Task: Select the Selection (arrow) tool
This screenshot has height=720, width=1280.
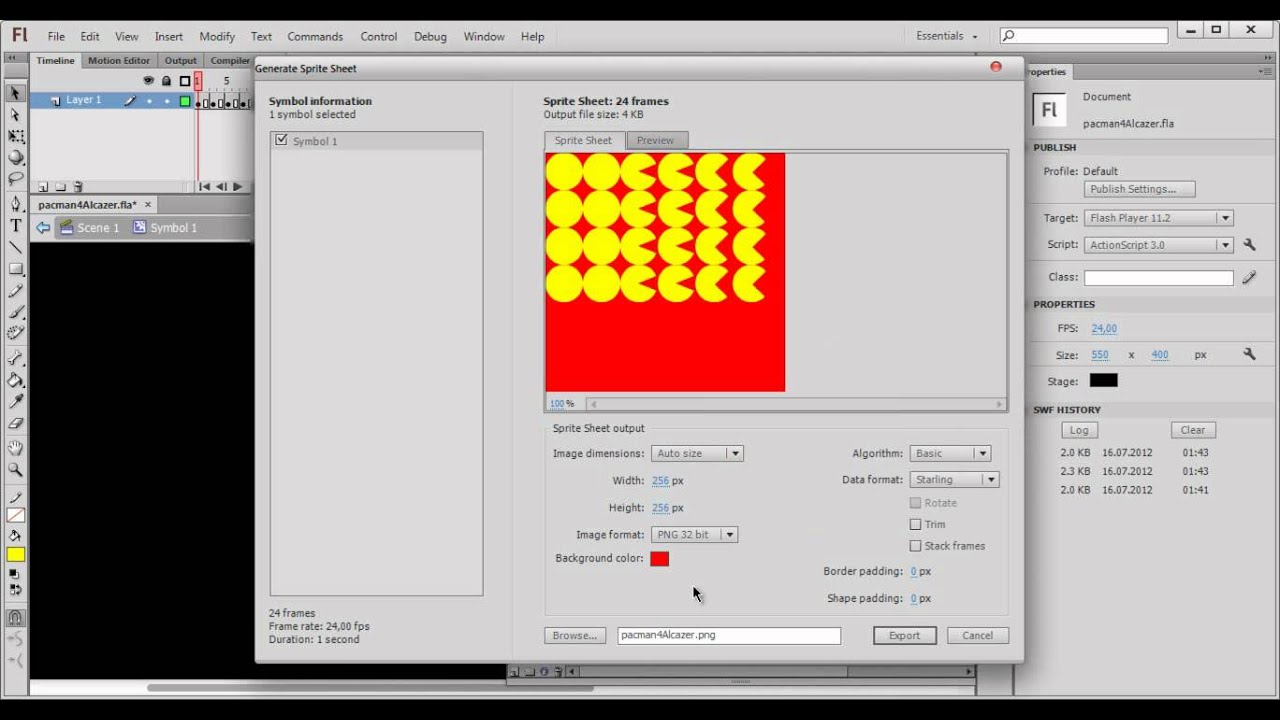Action: [15, 93]
